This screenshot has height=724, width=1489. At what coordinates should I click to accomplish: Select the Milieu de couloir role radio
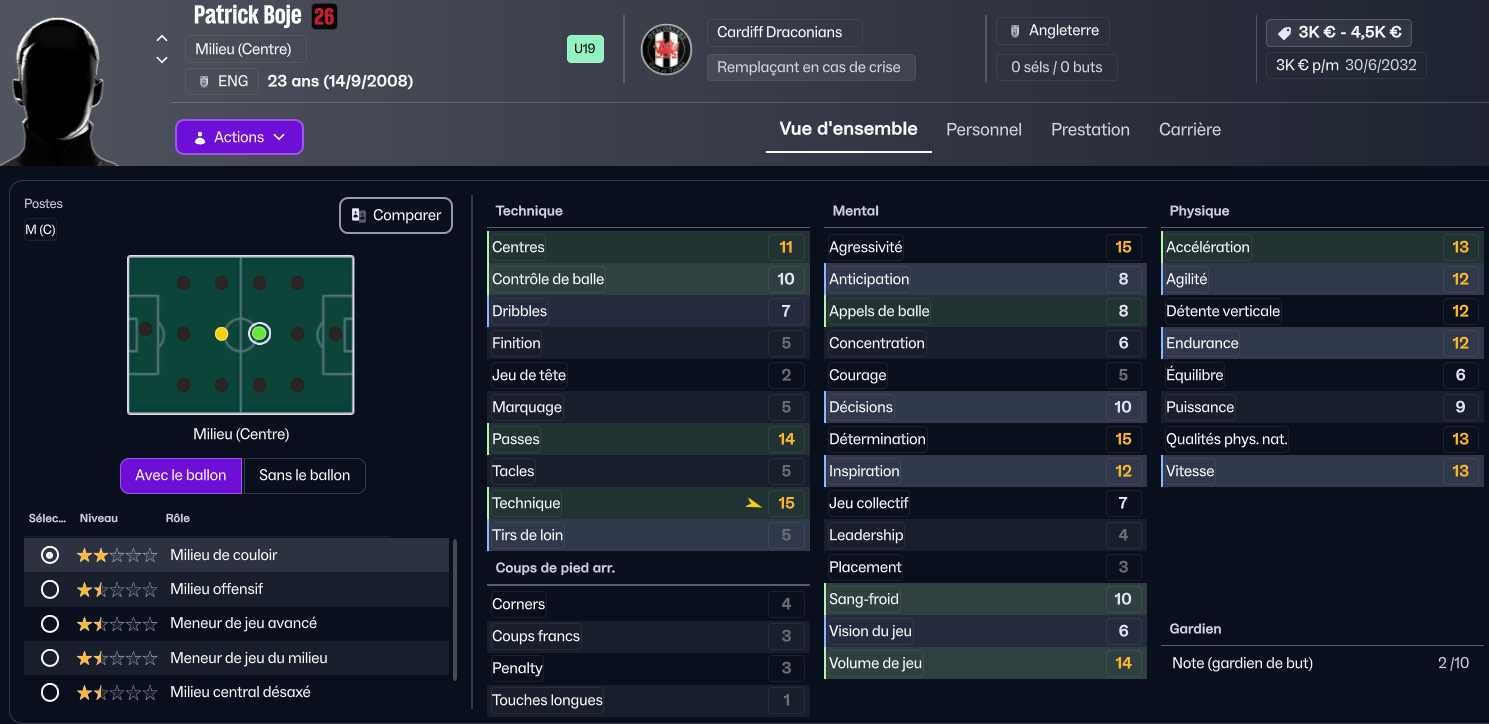tap(50, 555)
